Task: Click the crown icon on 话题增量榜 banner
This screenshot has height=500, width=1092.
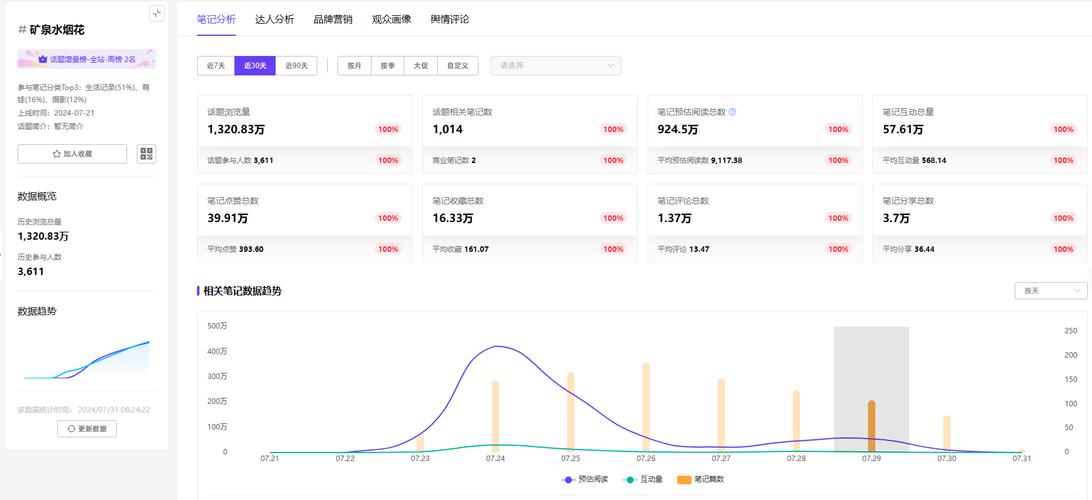Action: (42, 60)
